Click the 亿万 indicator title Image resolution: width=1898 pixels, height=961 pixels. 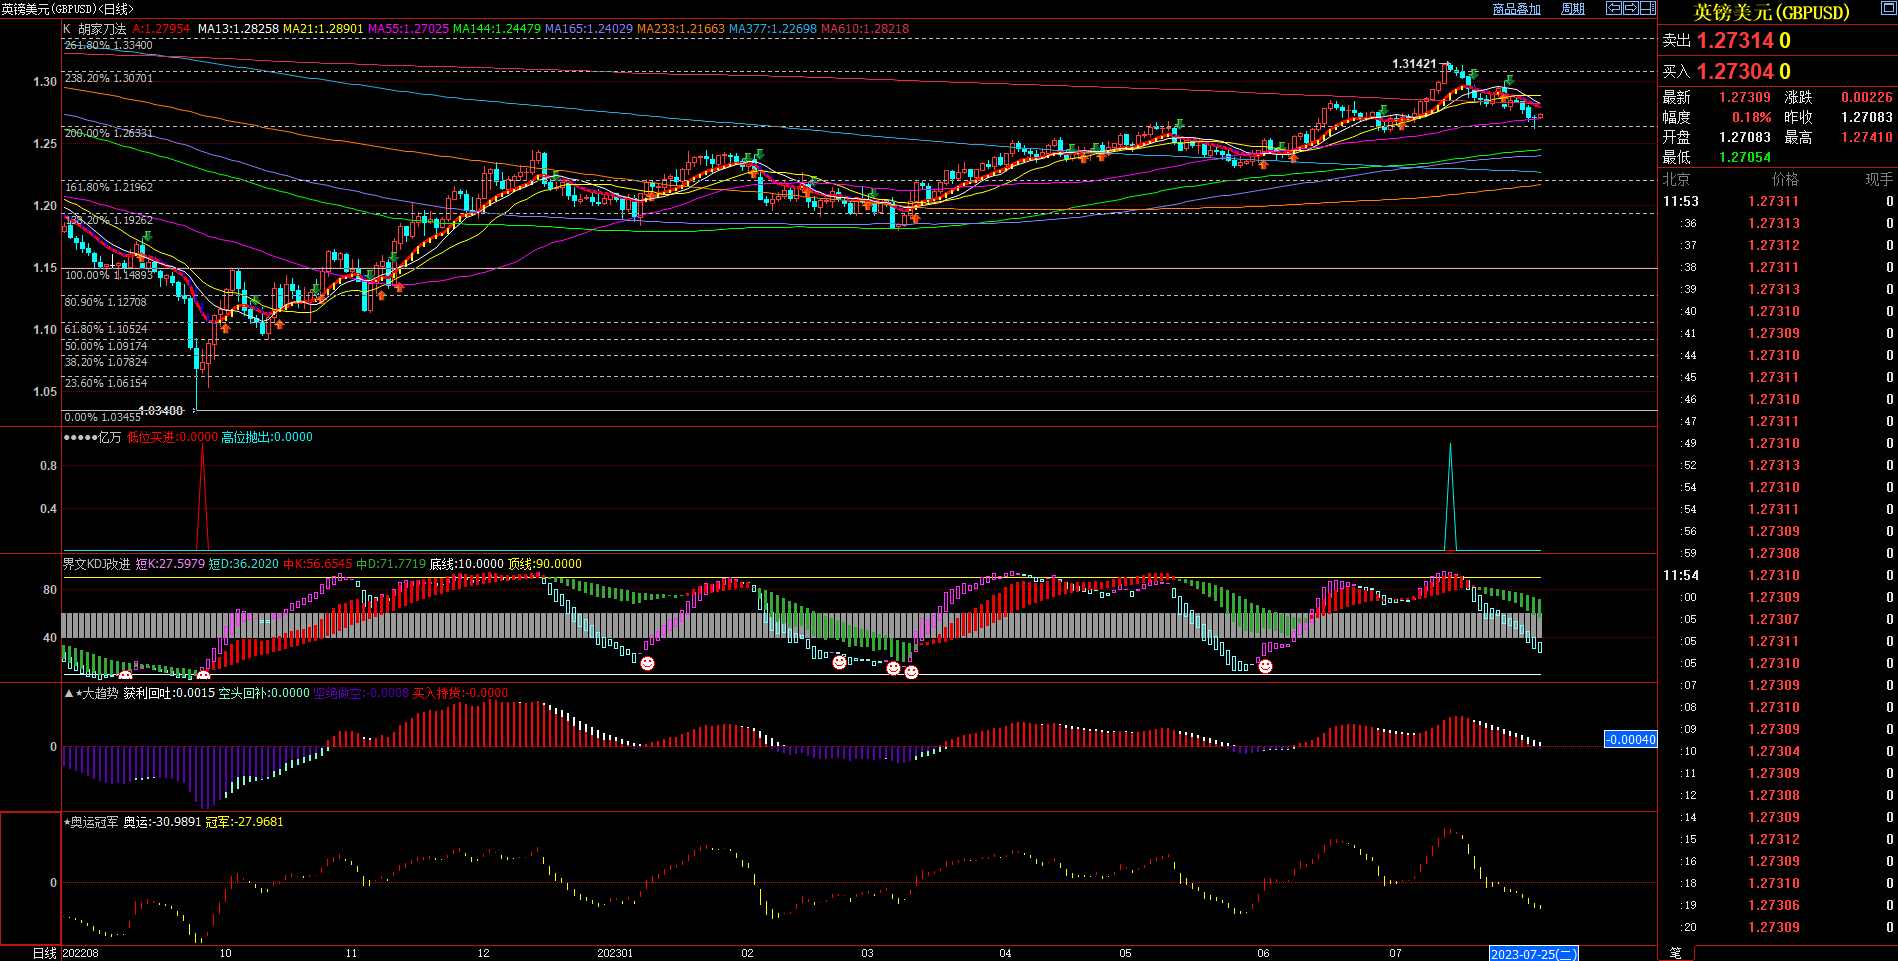click(109, 437)
